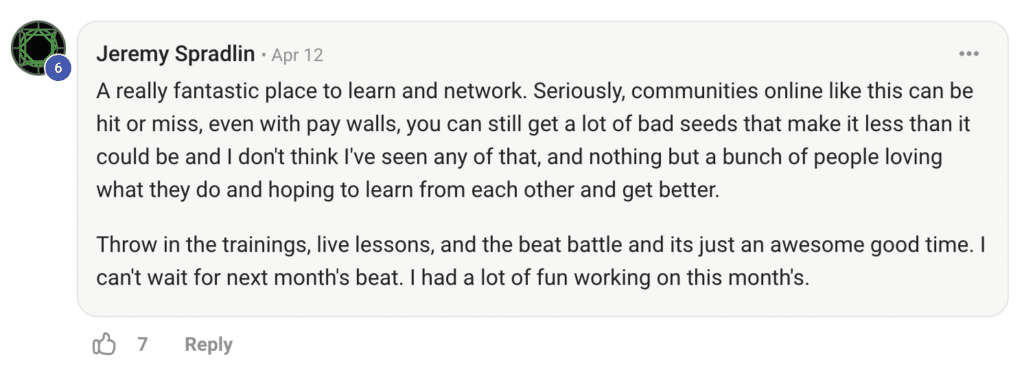The width and height of the screenshot is (1024, 368).
Task: Click the phrase "bad seeds" in the comment
Action: click(652, 124)
